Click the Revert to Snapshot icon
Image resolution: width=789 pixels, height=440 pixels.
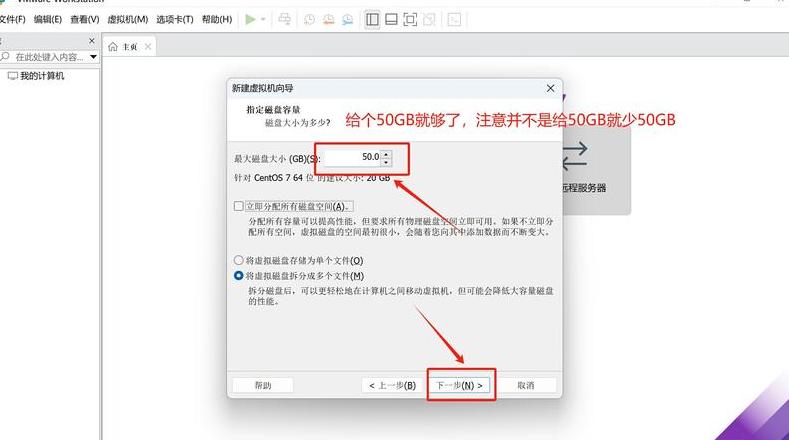pos(328,20)
